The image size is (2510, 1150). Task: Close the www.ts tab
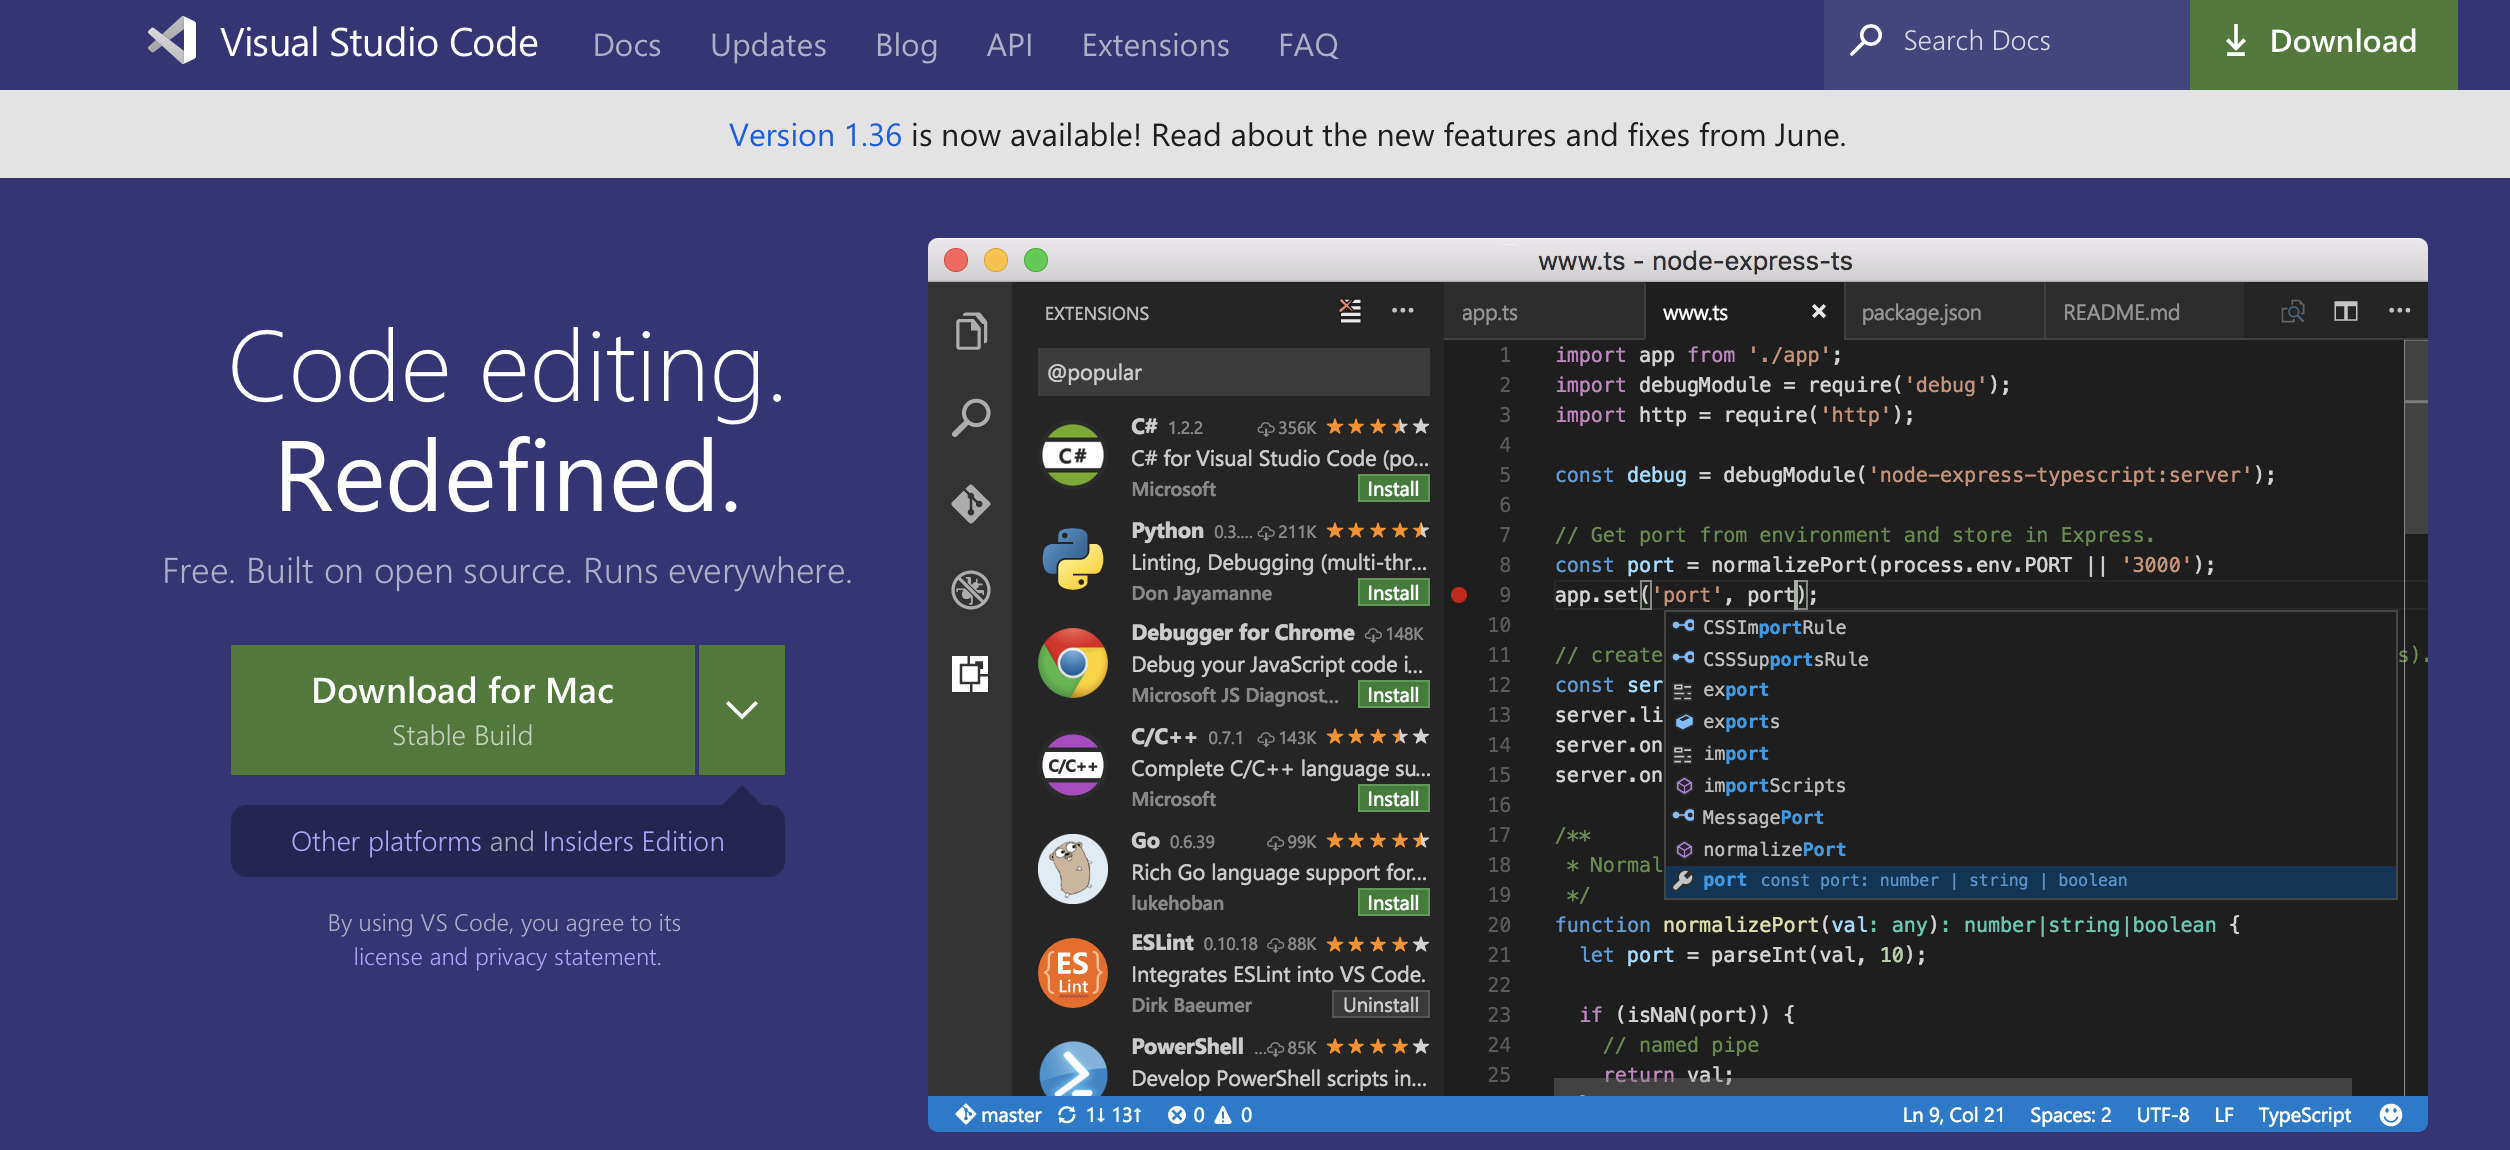pos(1818,312)
